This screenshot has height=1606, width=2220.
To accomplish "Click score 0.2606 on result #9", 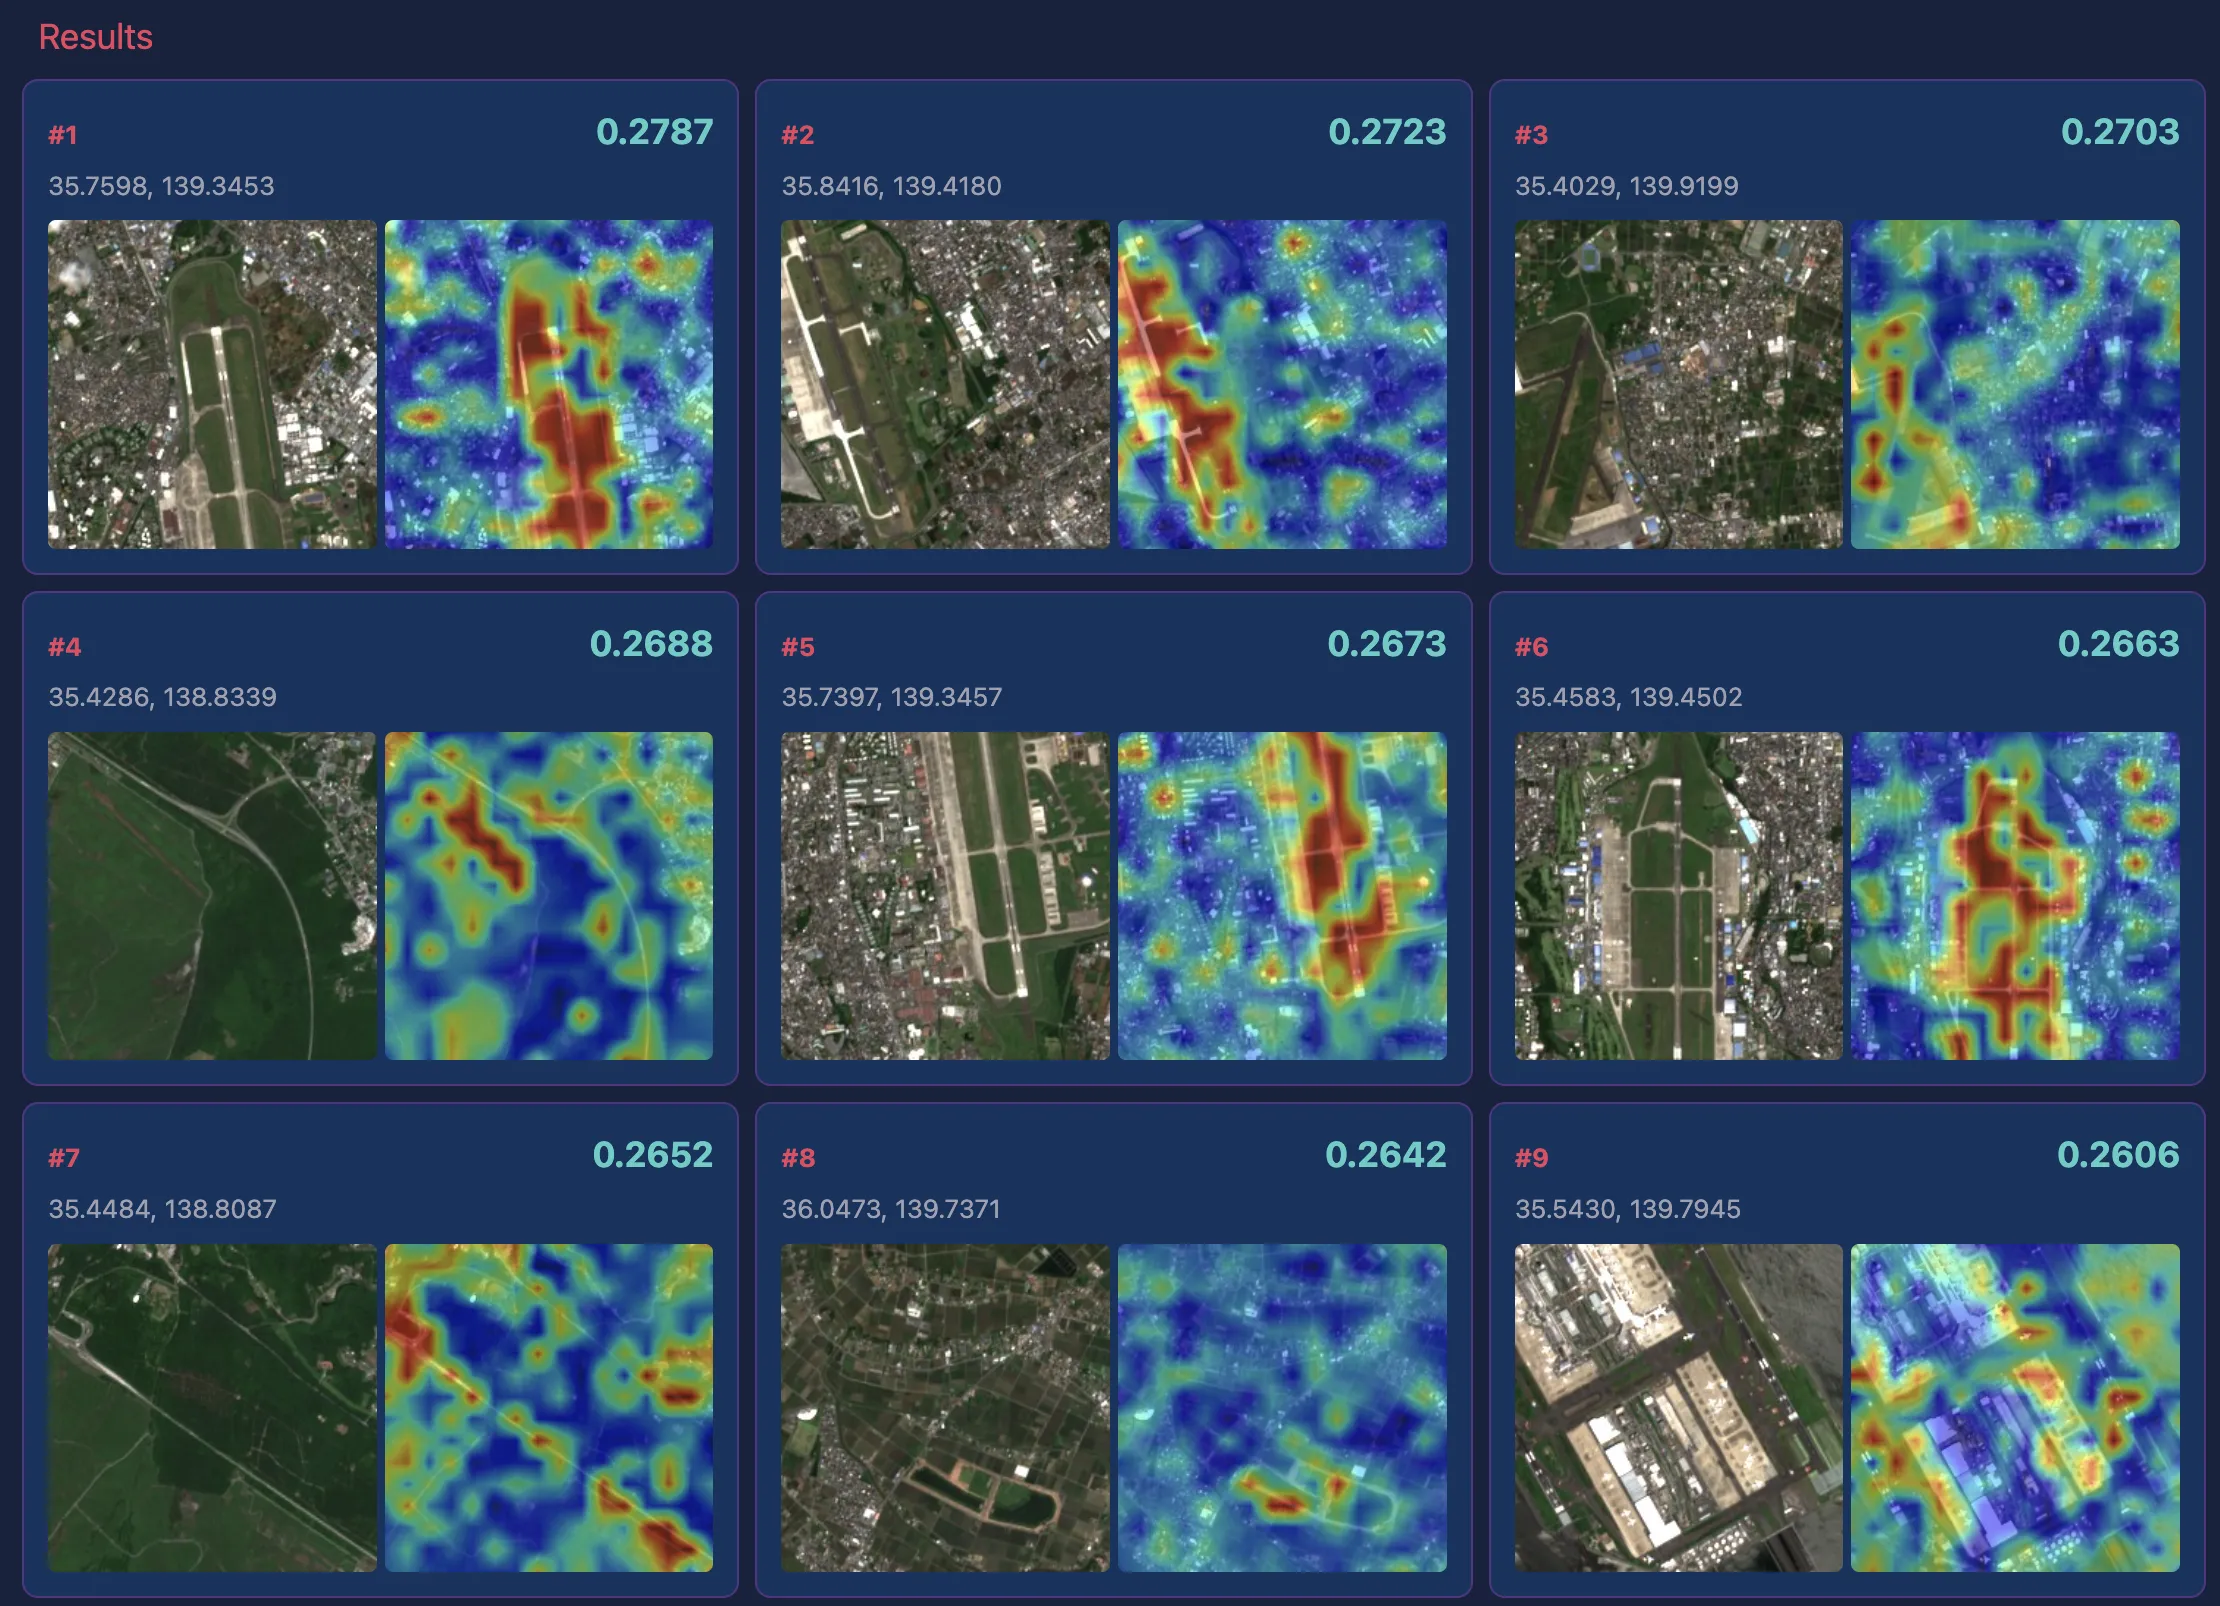I will pyautogui.click(x=2118, y=1155).
